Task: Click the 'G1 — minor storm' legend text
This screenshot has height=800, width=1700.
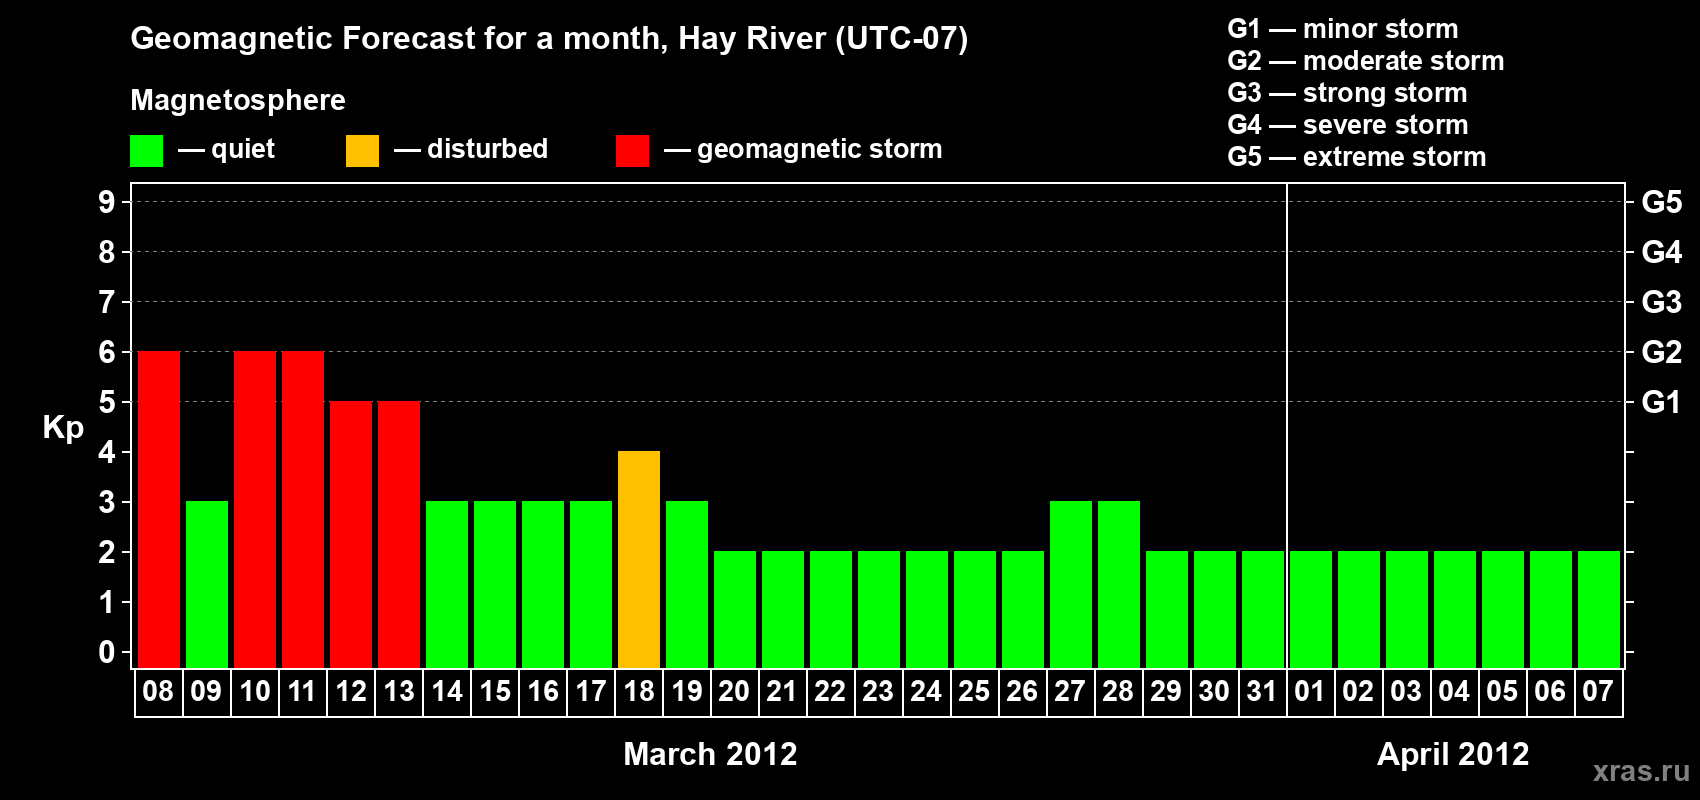Action: click(1343, 29)
